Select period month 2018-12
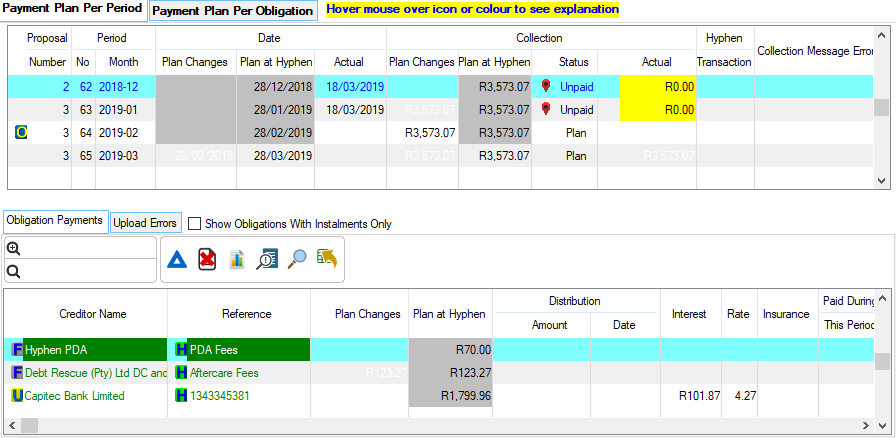Viewport: 896px width, 438px height. pos(118,87)
